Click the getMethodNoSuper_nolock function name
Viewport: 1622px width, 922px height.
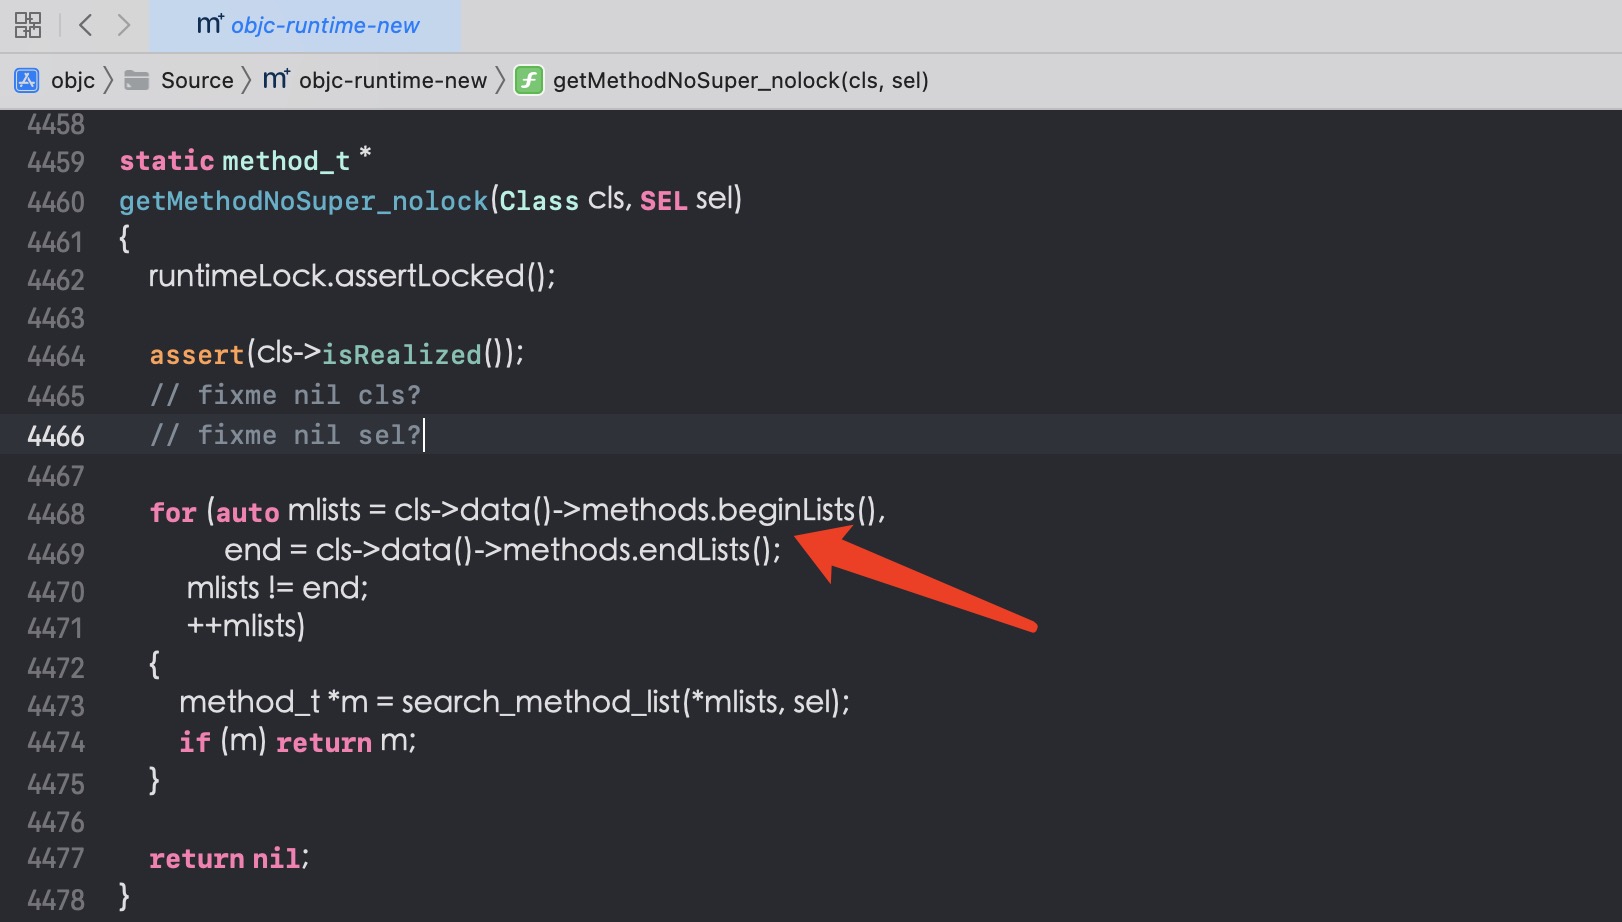[304, 201]
